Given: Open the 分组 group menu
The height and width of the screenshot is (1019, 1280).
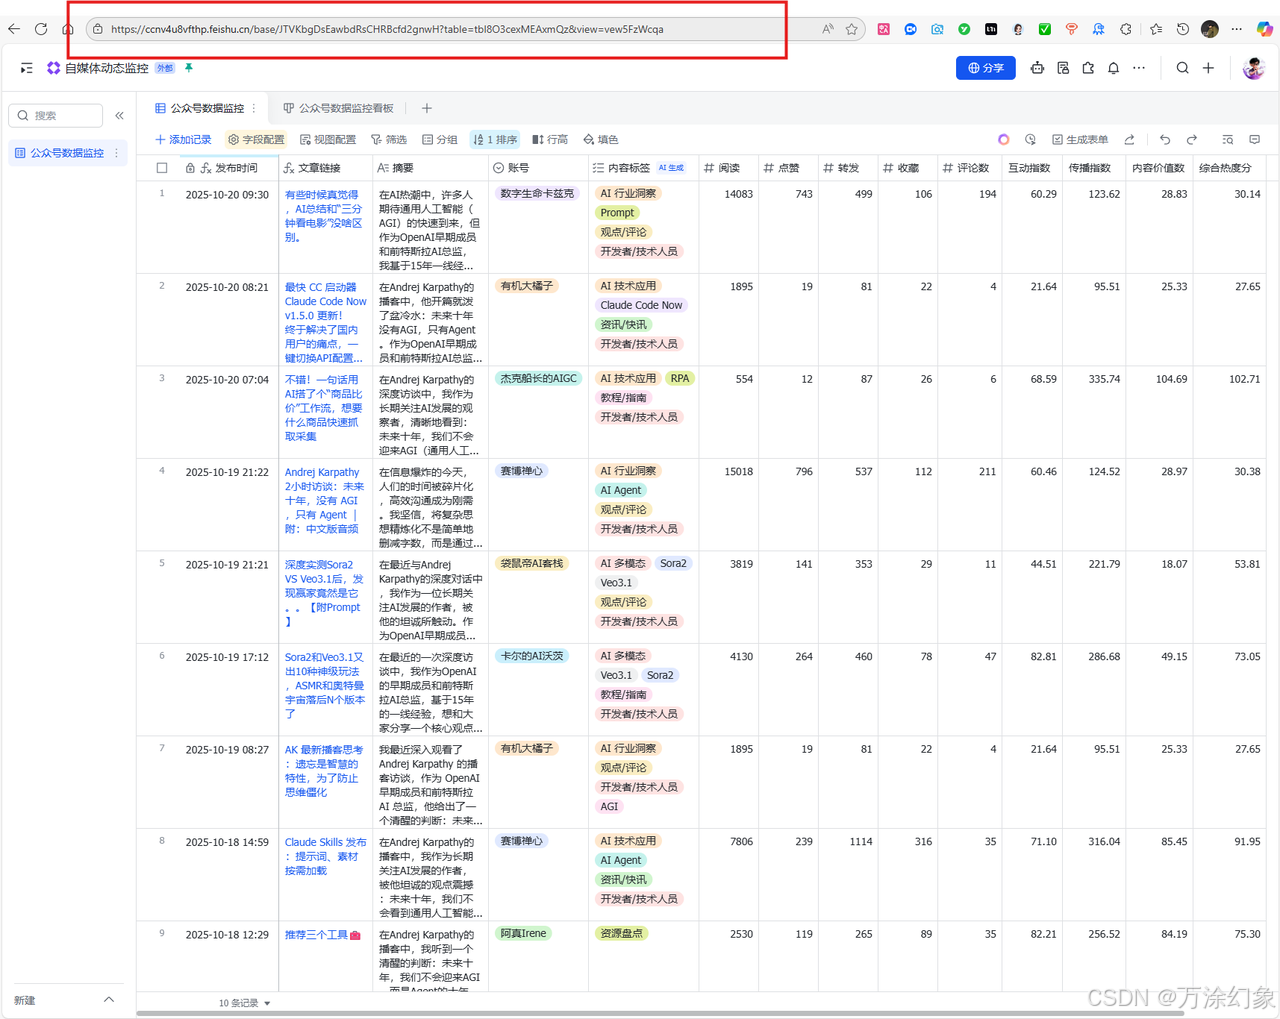Looking at the screenshot, I should pos(440,140).
